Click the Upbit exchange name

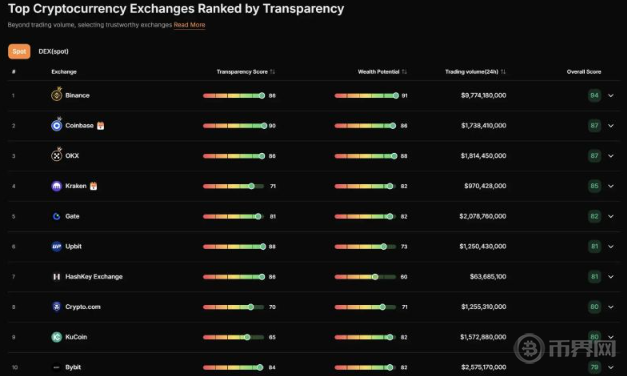point(73,246)
